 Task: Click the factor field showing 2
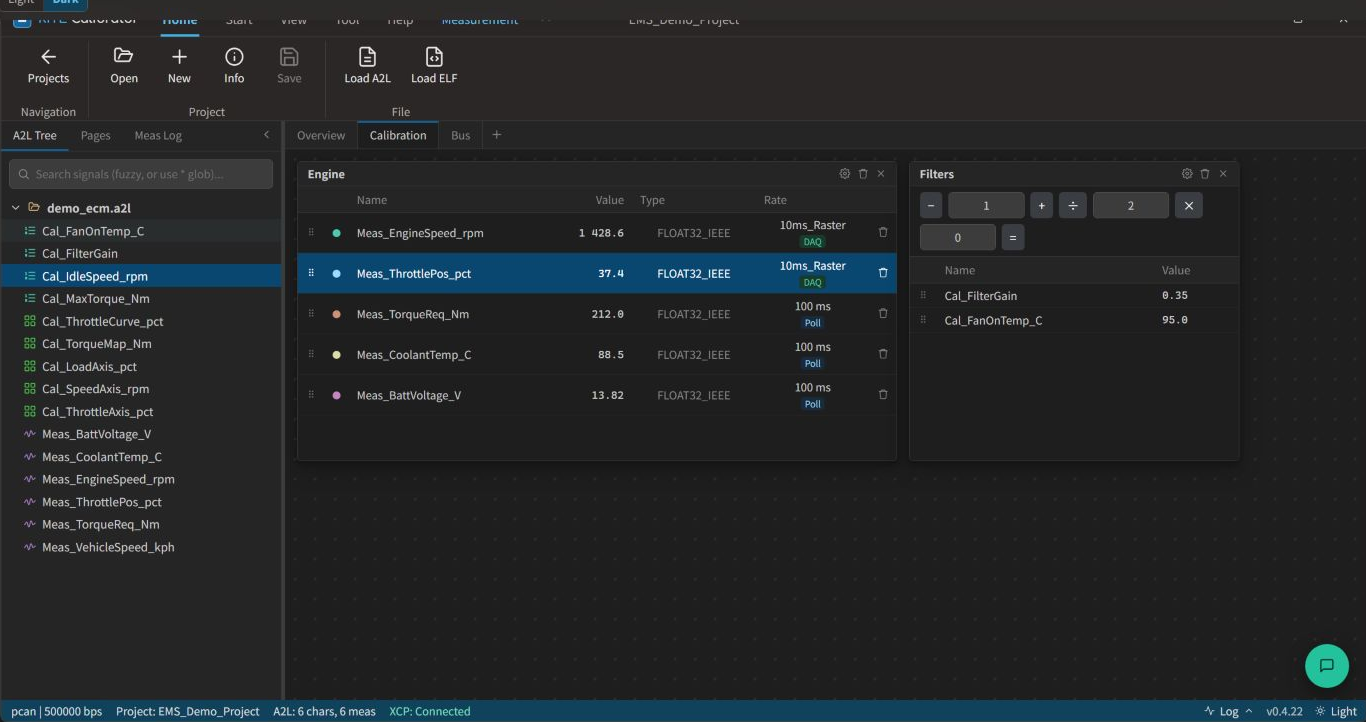tap(1131, 206)
